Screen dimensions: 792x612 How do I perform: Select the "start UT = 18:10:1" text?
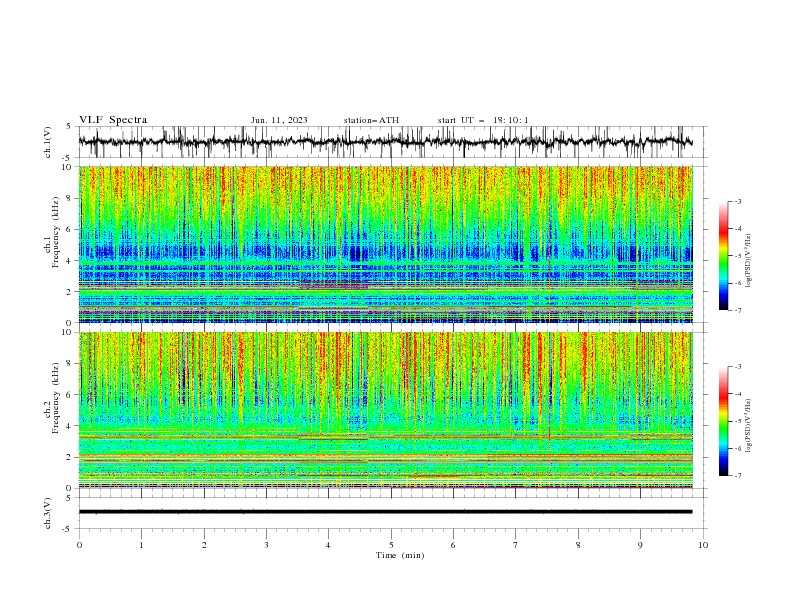483,120
